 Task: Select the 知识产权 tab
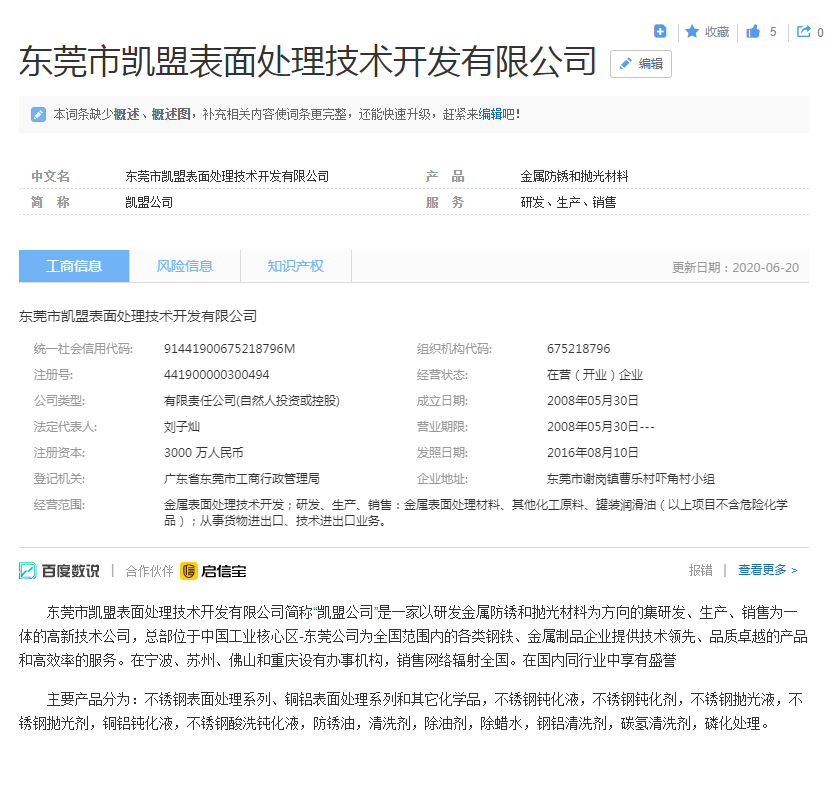[x=295, y=266]
